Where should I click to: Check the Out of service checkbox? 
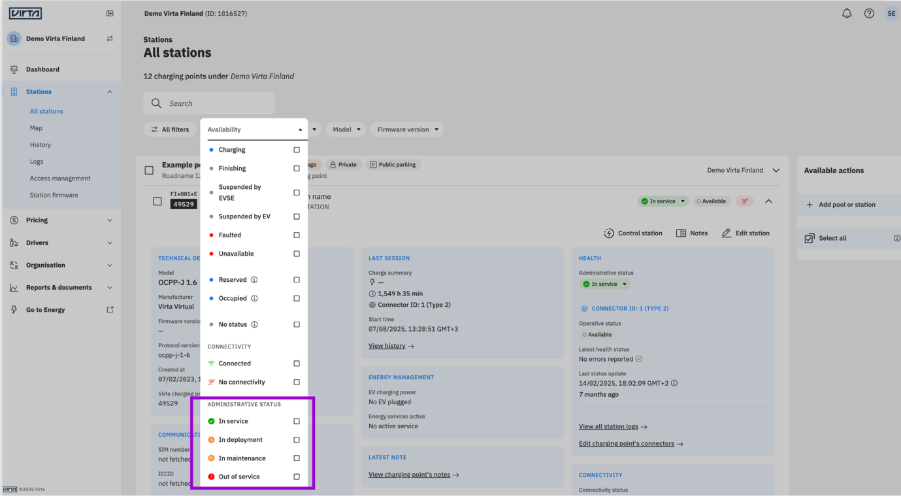click(297, 476)
